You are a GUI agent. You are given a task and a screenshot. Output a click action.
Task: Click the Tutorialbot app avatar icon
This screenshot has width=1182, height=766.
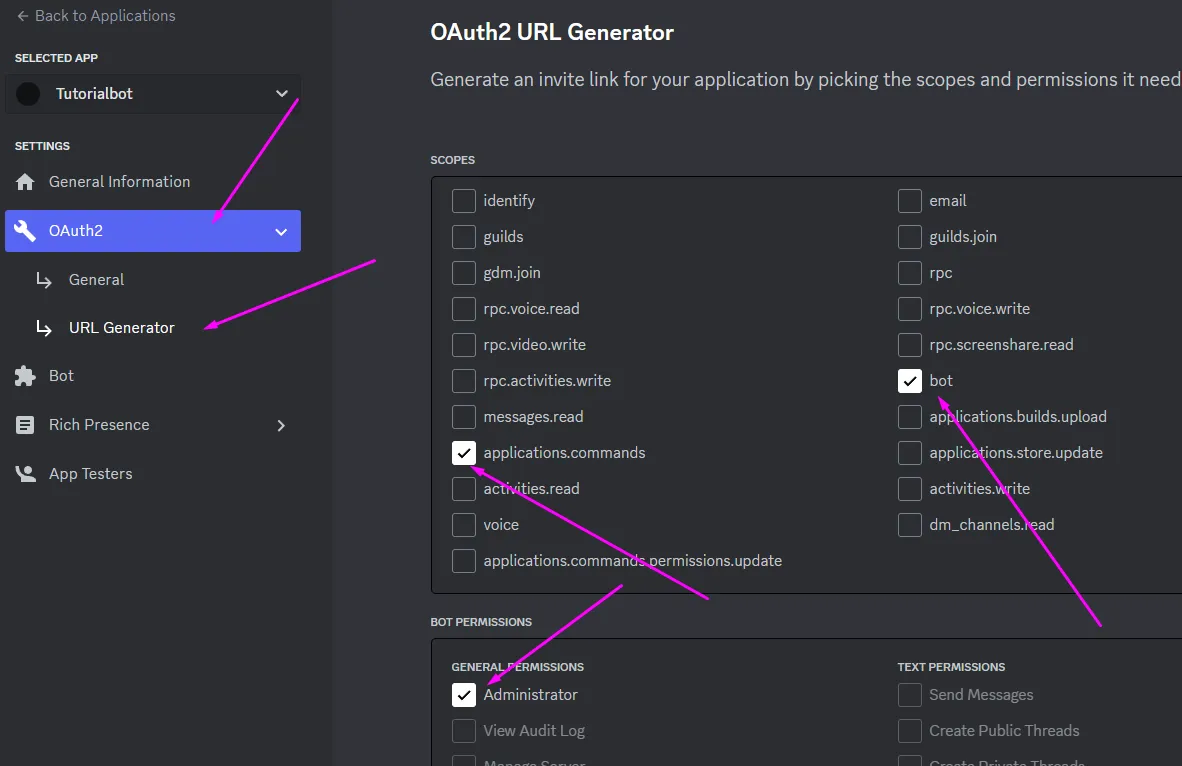point(28,93)
